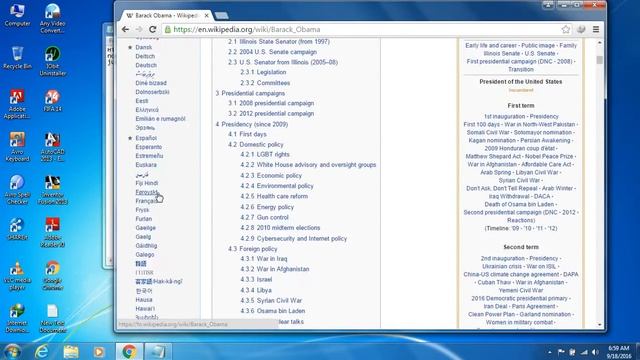Screen dimensions: 640x360
Task: Open Inventor Fusion 2013 desktop icon
Action: 53,190
